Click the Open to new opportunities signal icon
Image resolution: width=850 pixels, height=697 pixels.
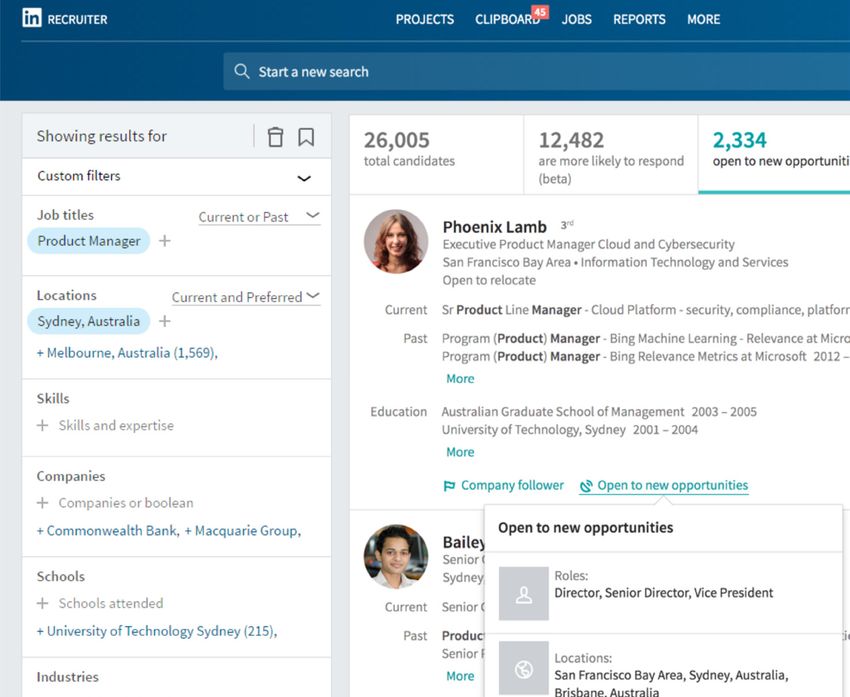pyautogui.click(x=586, y=486)
